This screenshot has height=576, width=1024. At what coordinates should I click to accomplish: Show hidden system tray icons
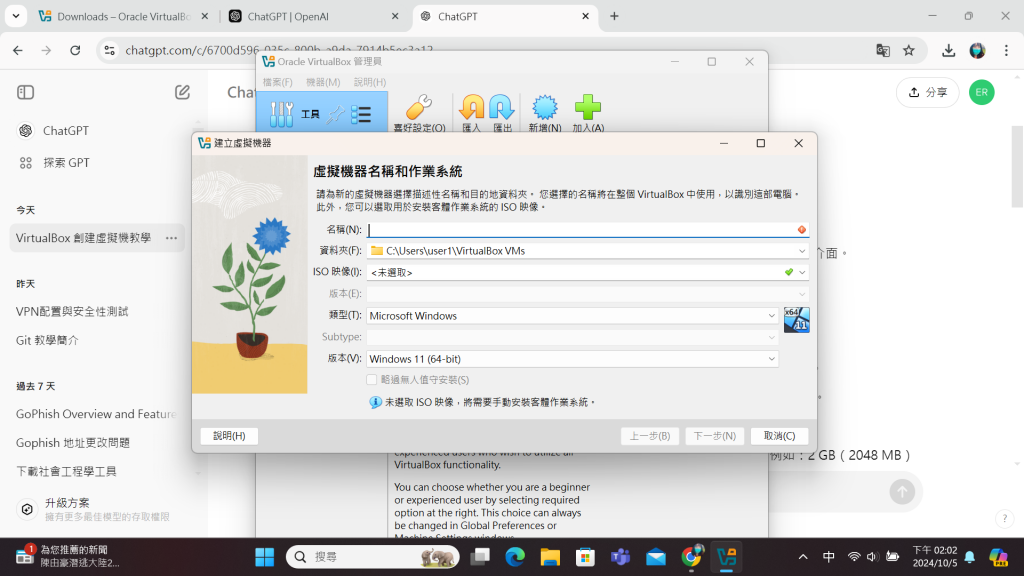click(x=803, y=557)
